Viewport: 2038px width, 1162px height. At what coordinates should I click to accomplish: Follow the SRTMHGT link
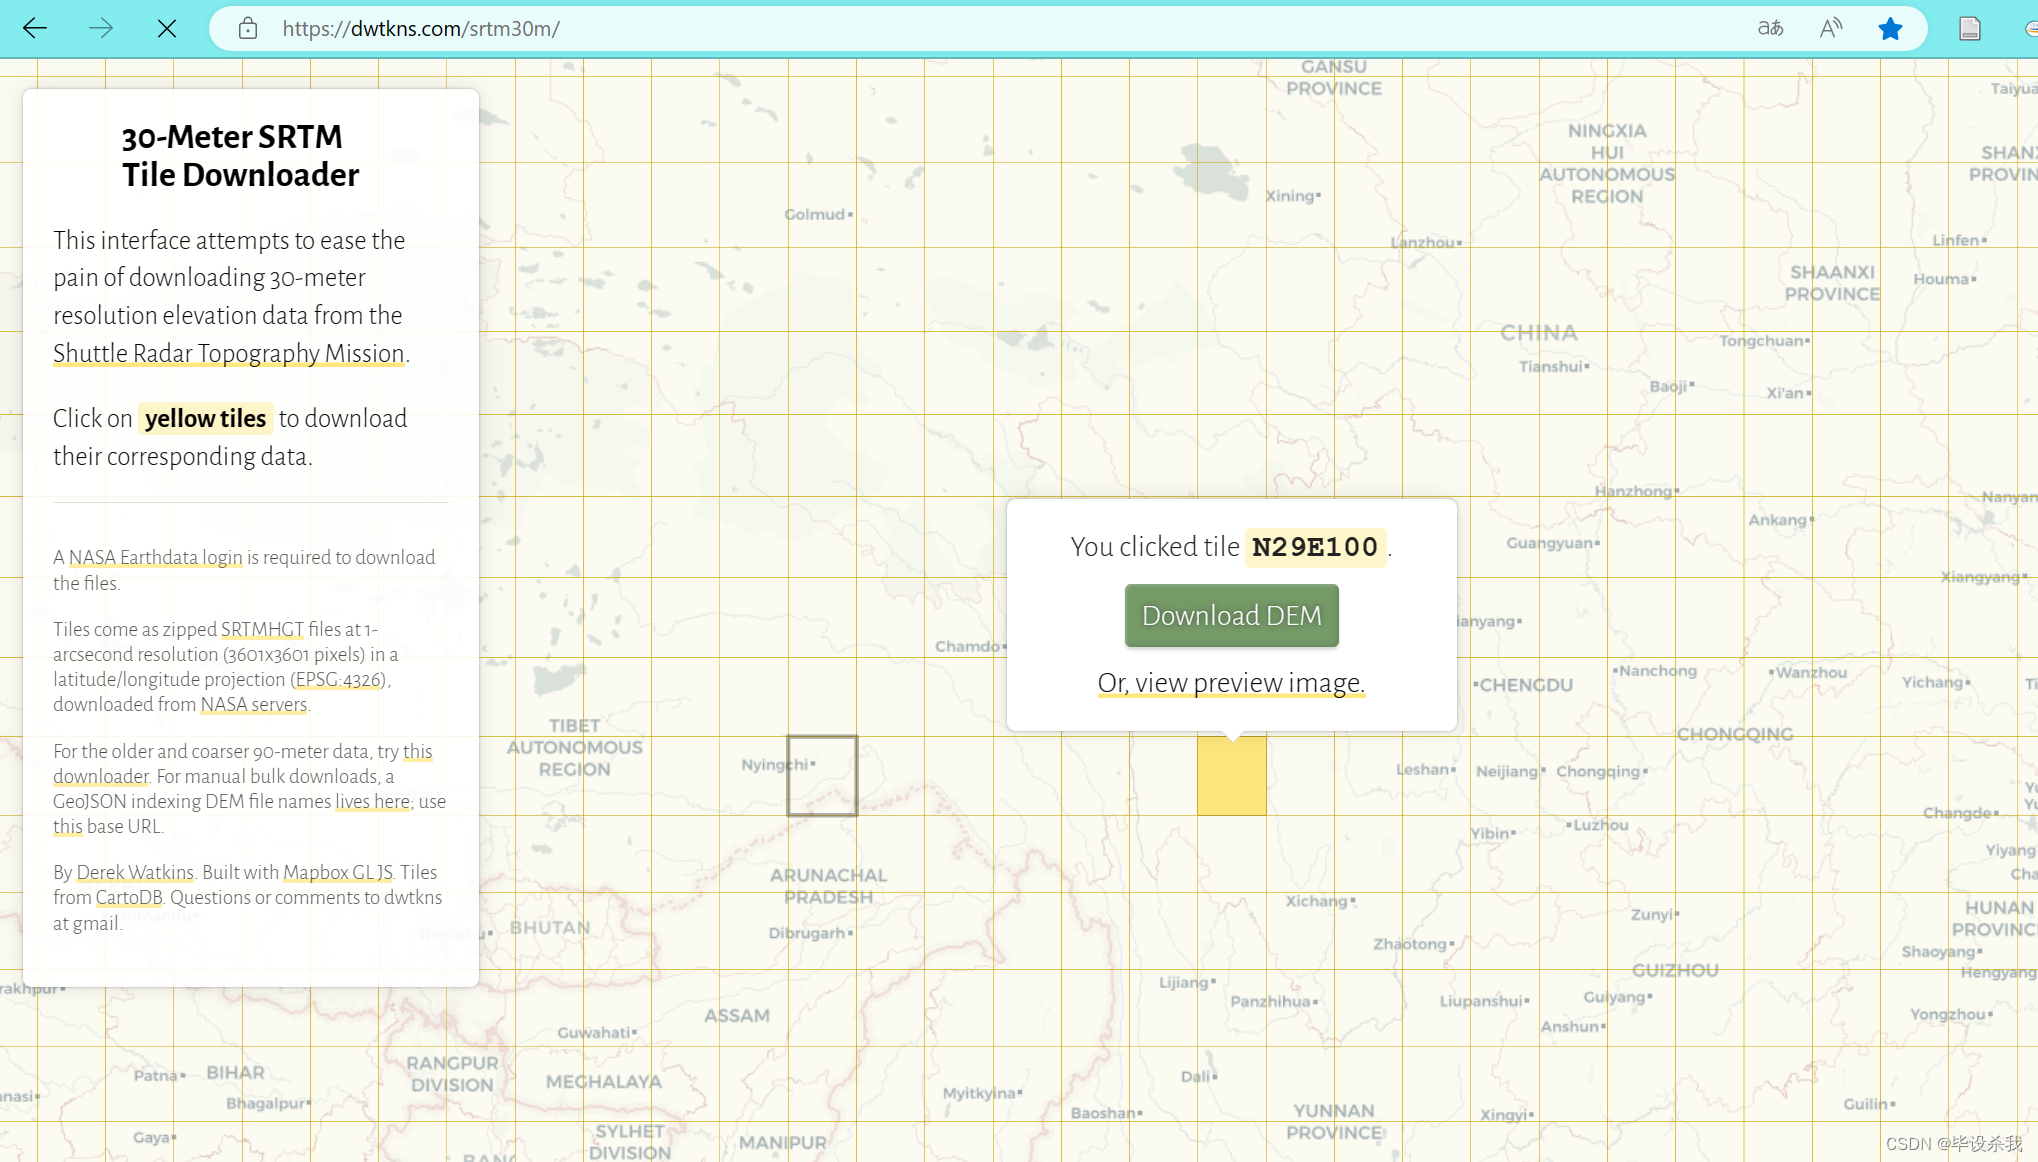pyautogui.click(x=262, y=630)
